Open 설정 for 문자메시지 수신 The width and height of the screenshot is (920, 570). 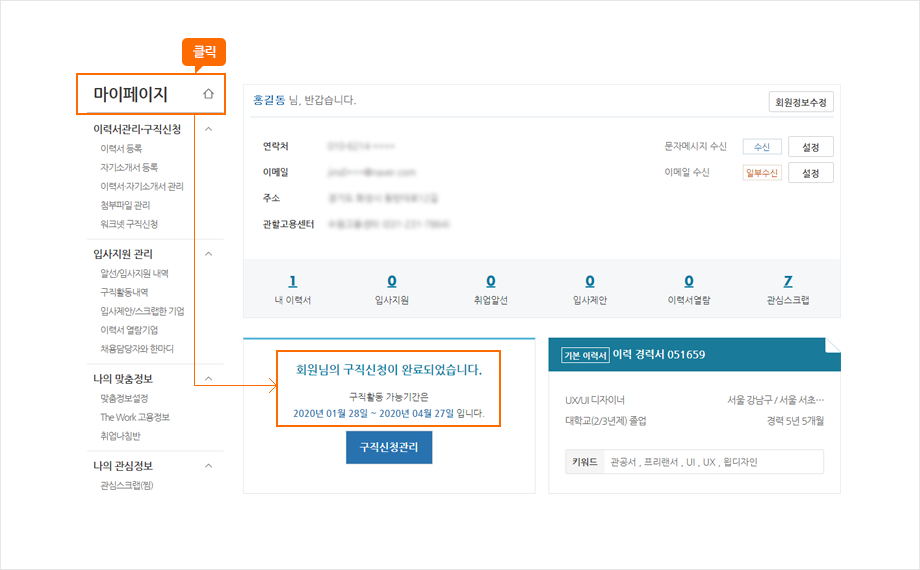[x=810, y=147]
